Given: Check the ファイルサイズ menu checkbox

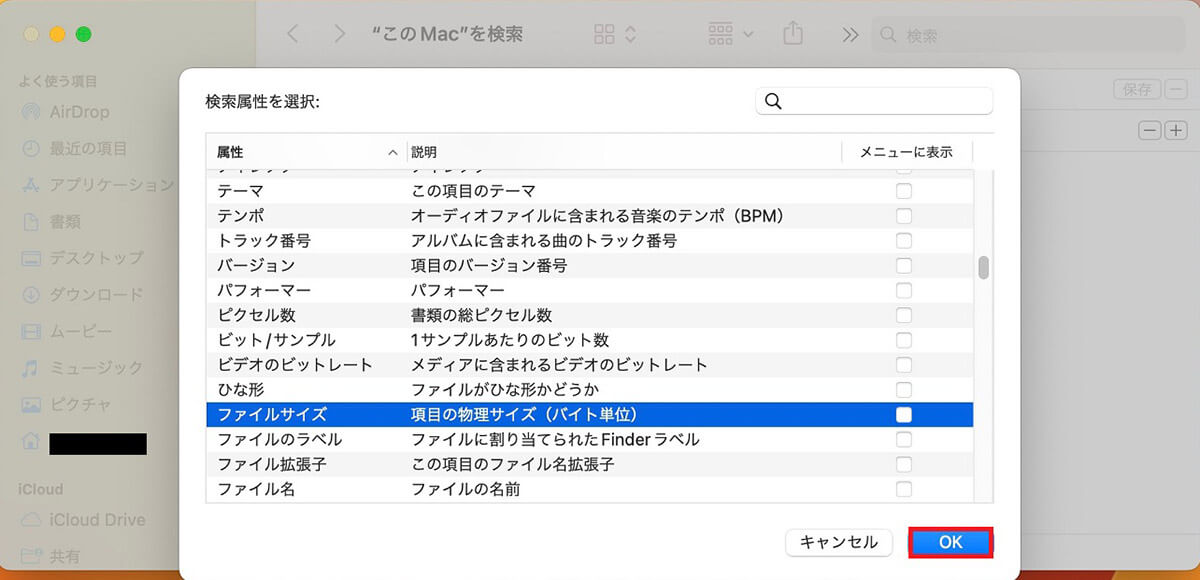Looking at the screenshot, I should [x=904, y=414].
